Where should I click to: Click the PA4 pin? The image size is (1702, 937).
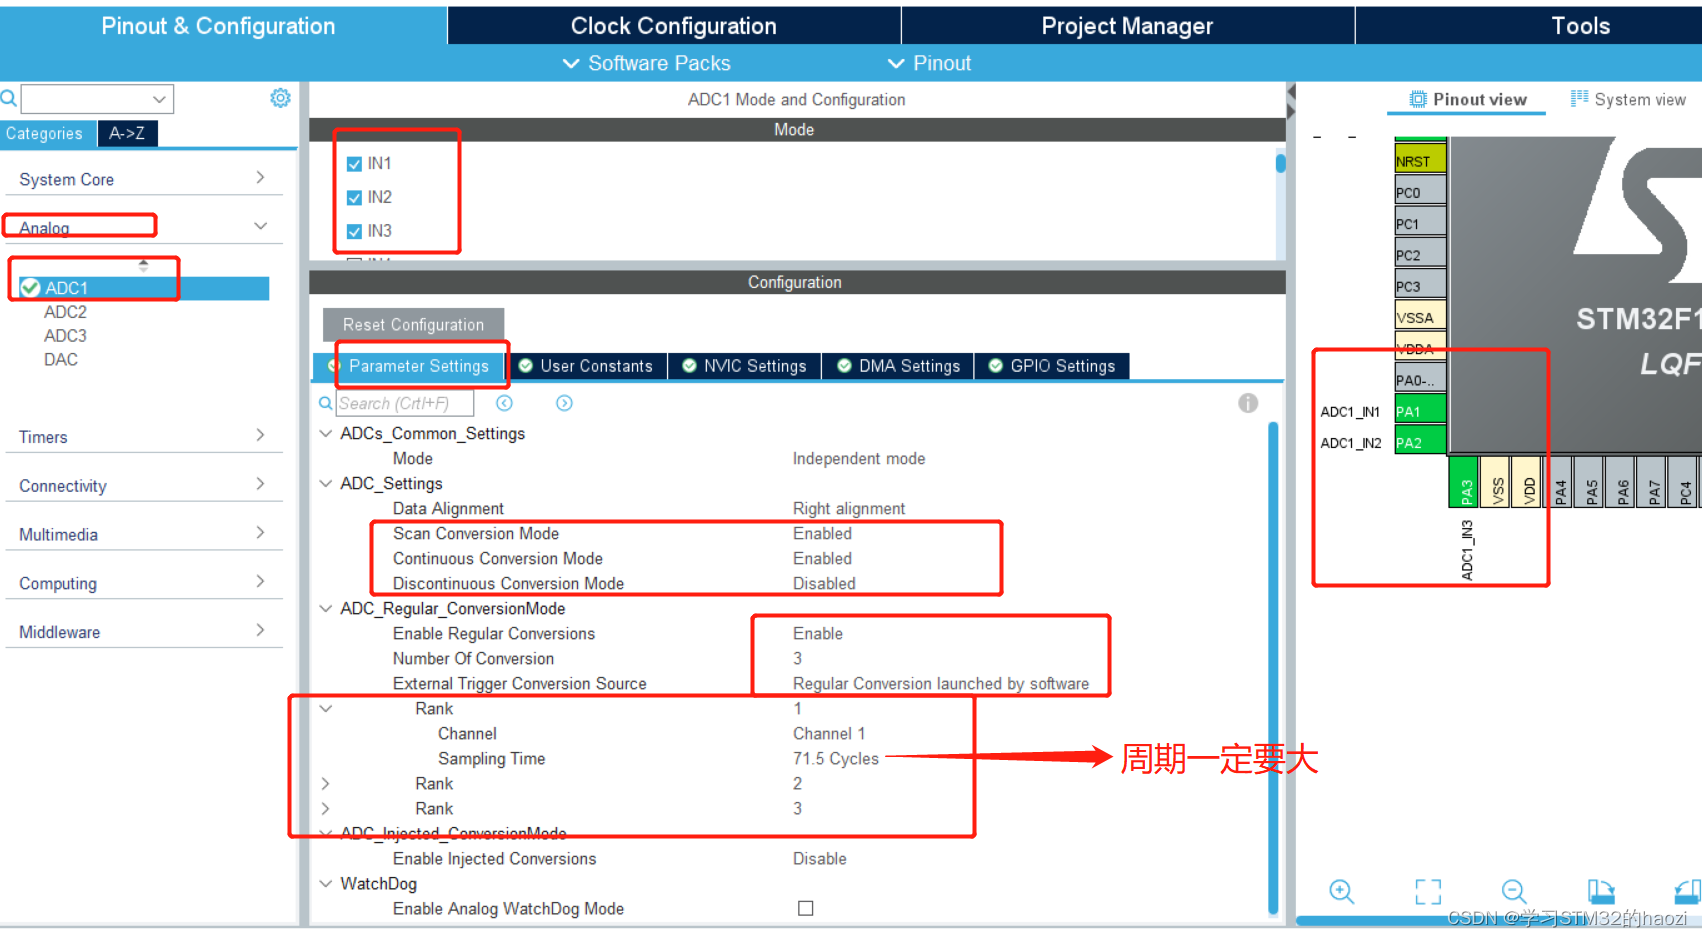click(1558, 482)
